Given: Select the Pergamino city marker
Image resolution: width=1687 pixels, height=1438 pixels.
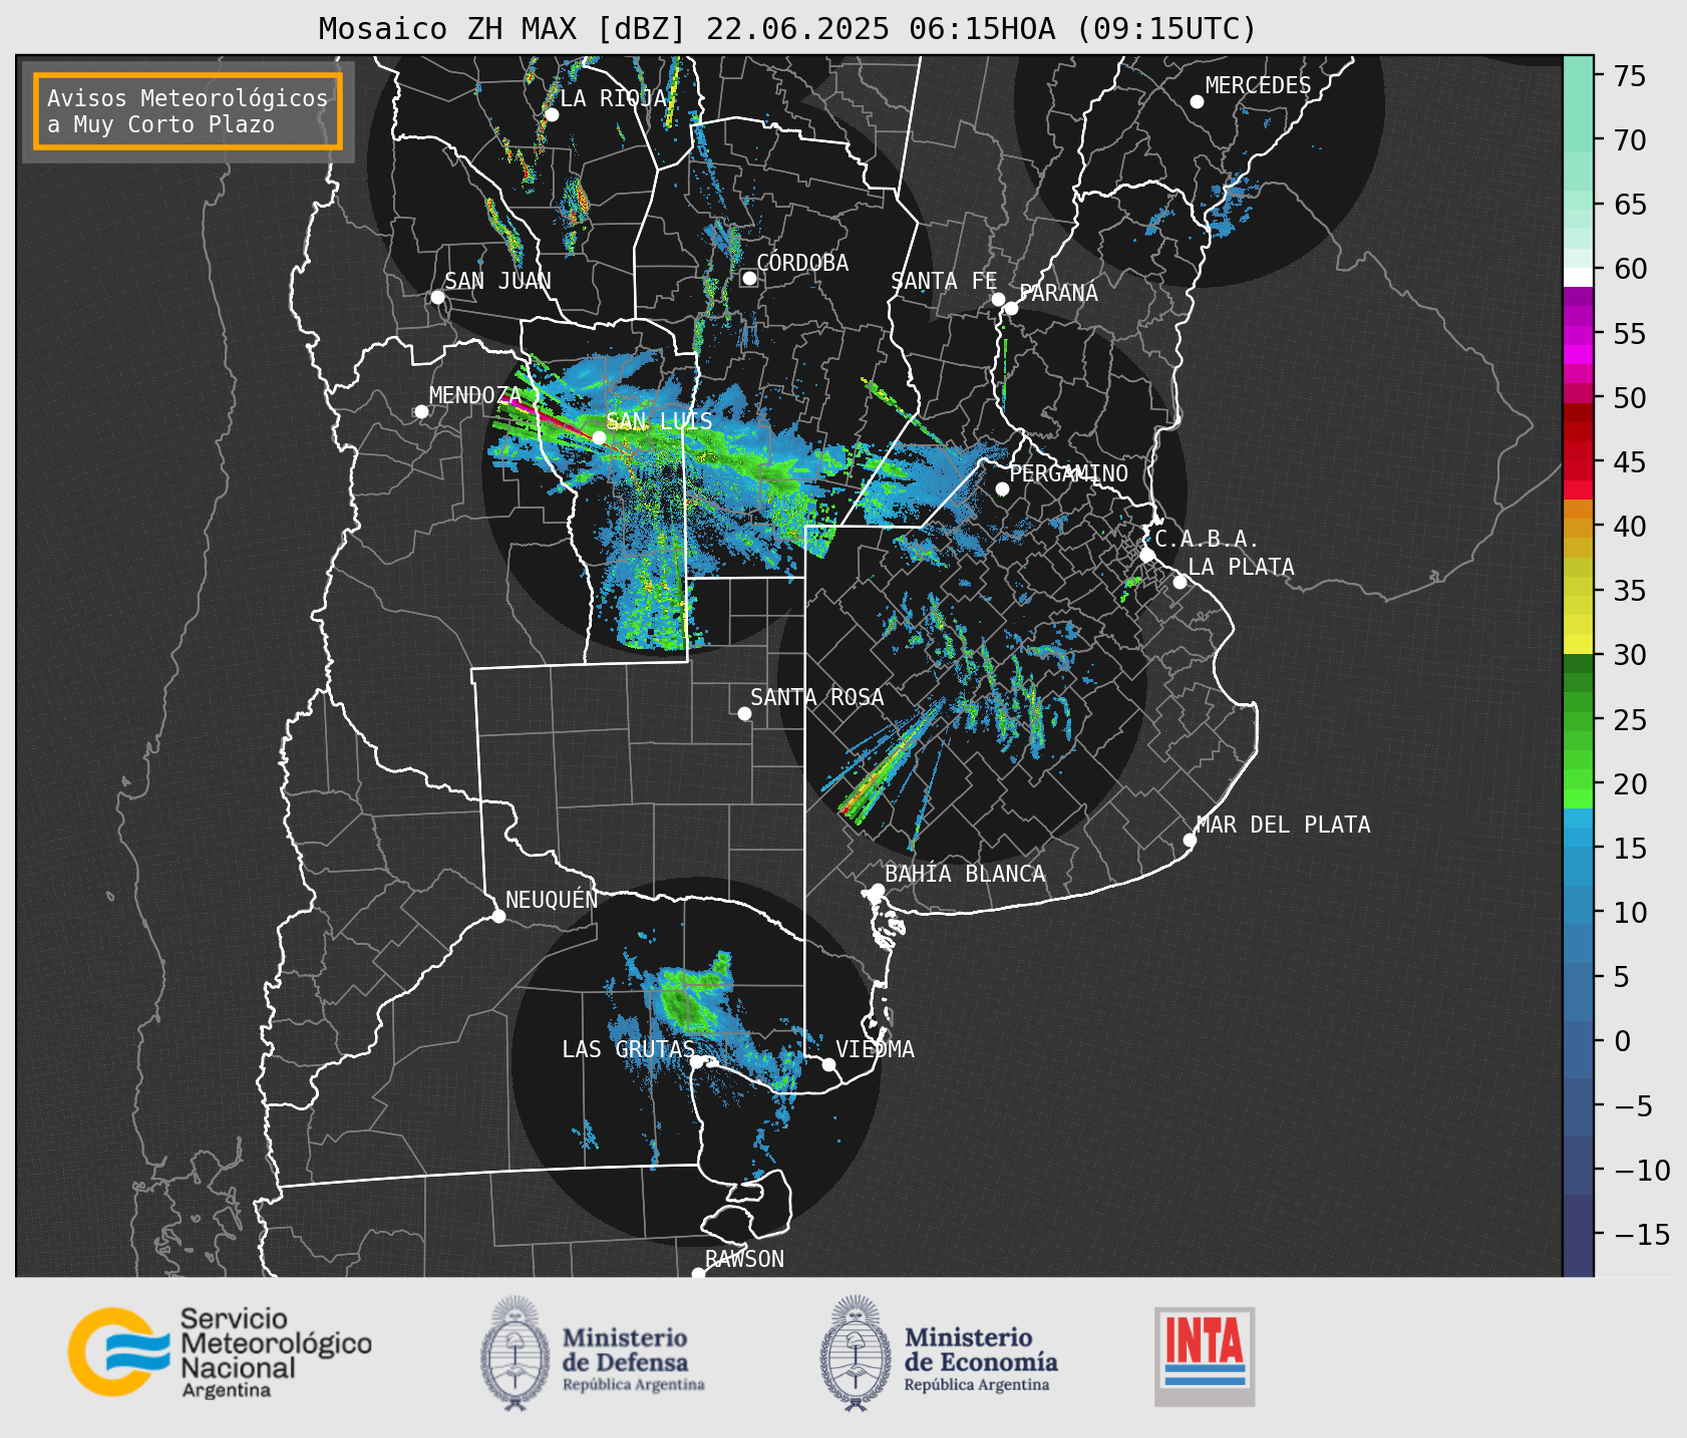Looking at the screenshot, I should coord(1002,489).
